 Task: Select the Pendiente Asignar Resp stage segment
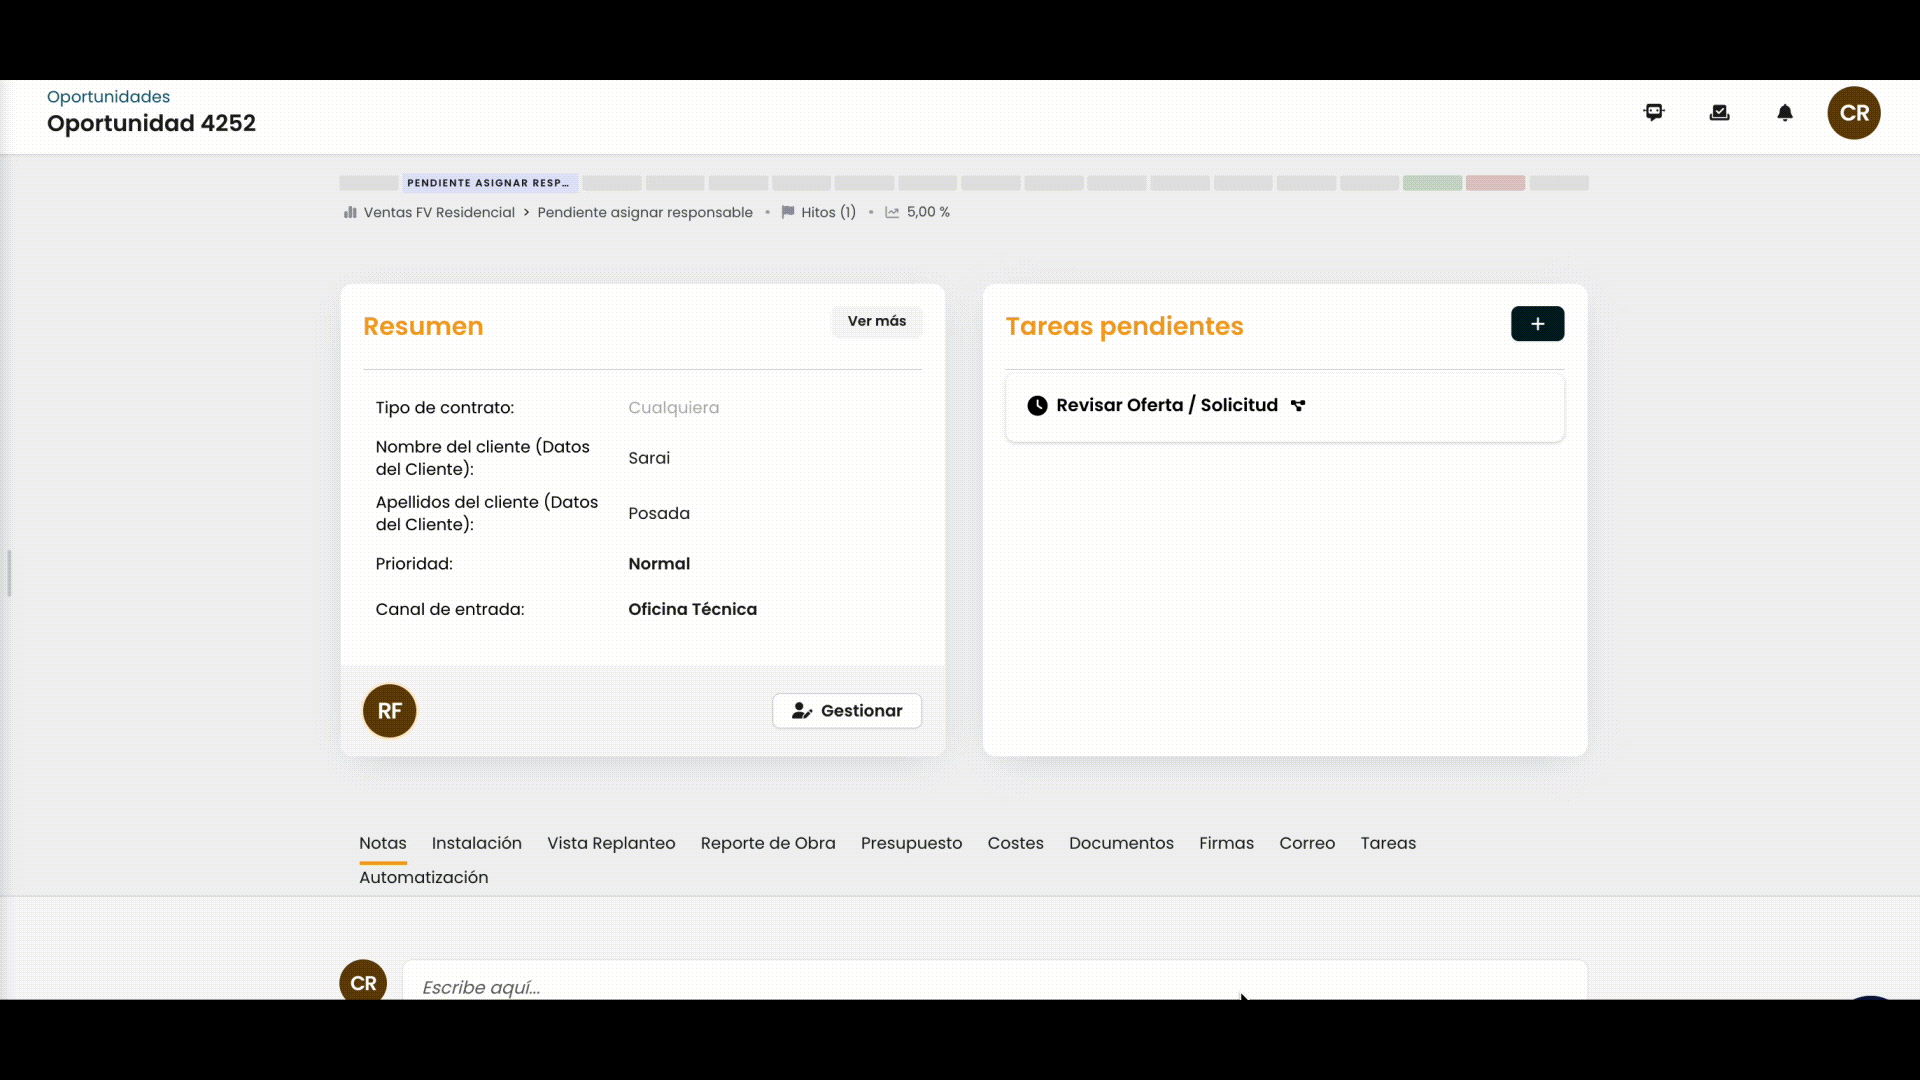click(x=490, y=183)
